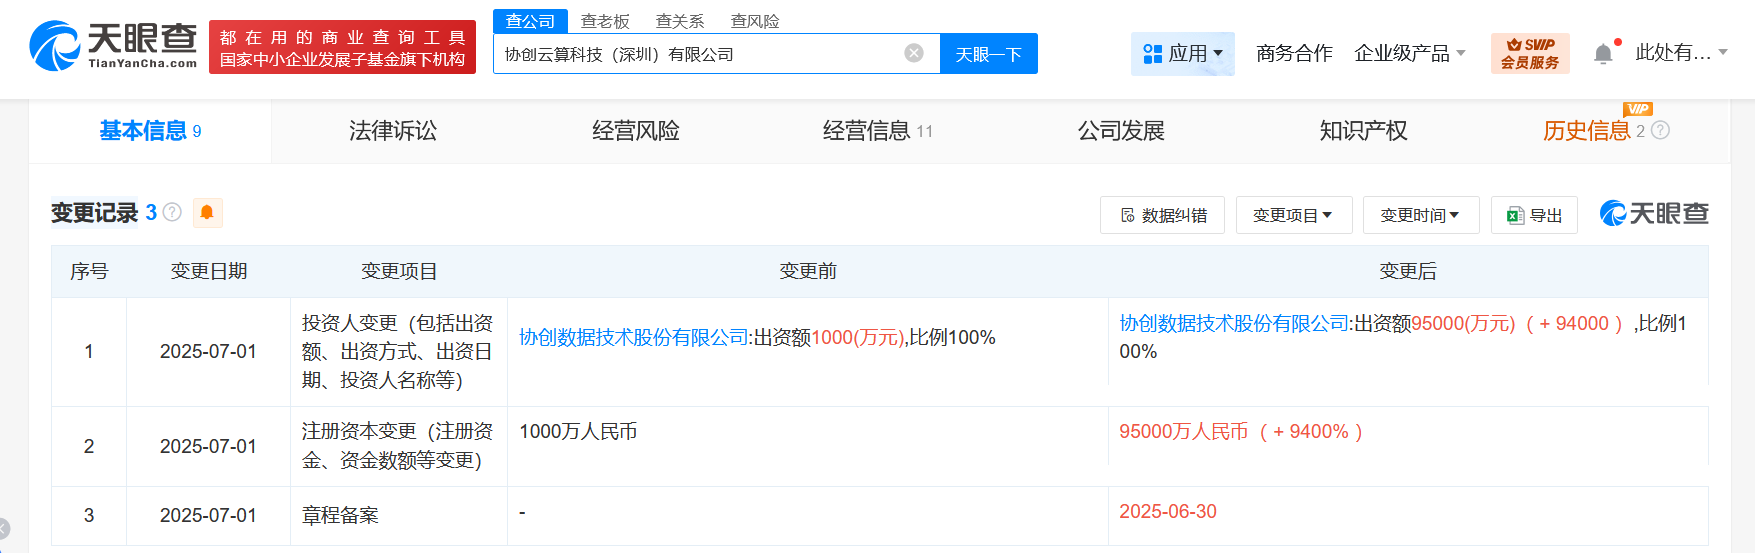Click the orange alert bell for change records

[x=207, y=212]
